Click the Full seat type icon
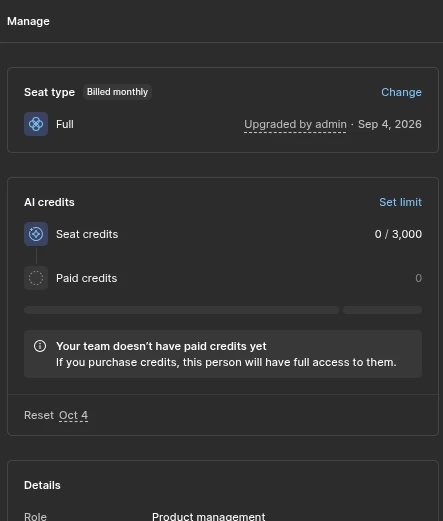Viewport: 443px width, 521px height. 36,124
